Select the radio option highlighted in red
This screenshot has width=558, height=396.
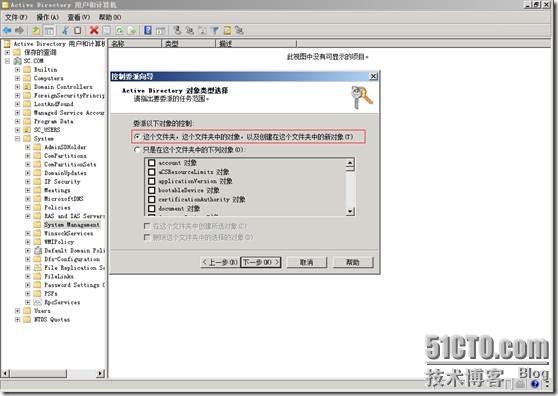coord(137,137)
